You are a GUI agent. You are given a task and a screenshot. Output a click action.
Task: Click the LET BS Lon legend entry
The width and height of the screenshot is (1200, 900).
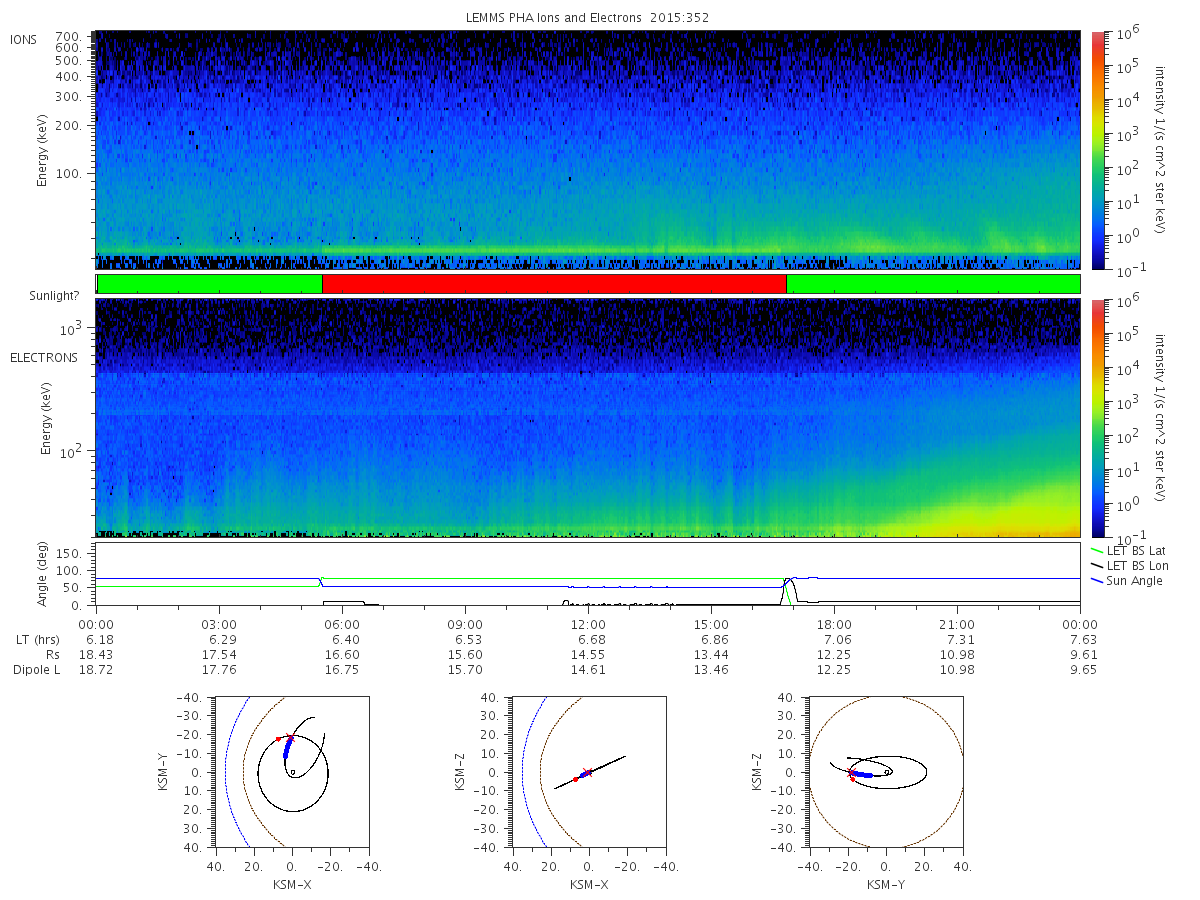pyautogui.click(x=1128, y=566)
